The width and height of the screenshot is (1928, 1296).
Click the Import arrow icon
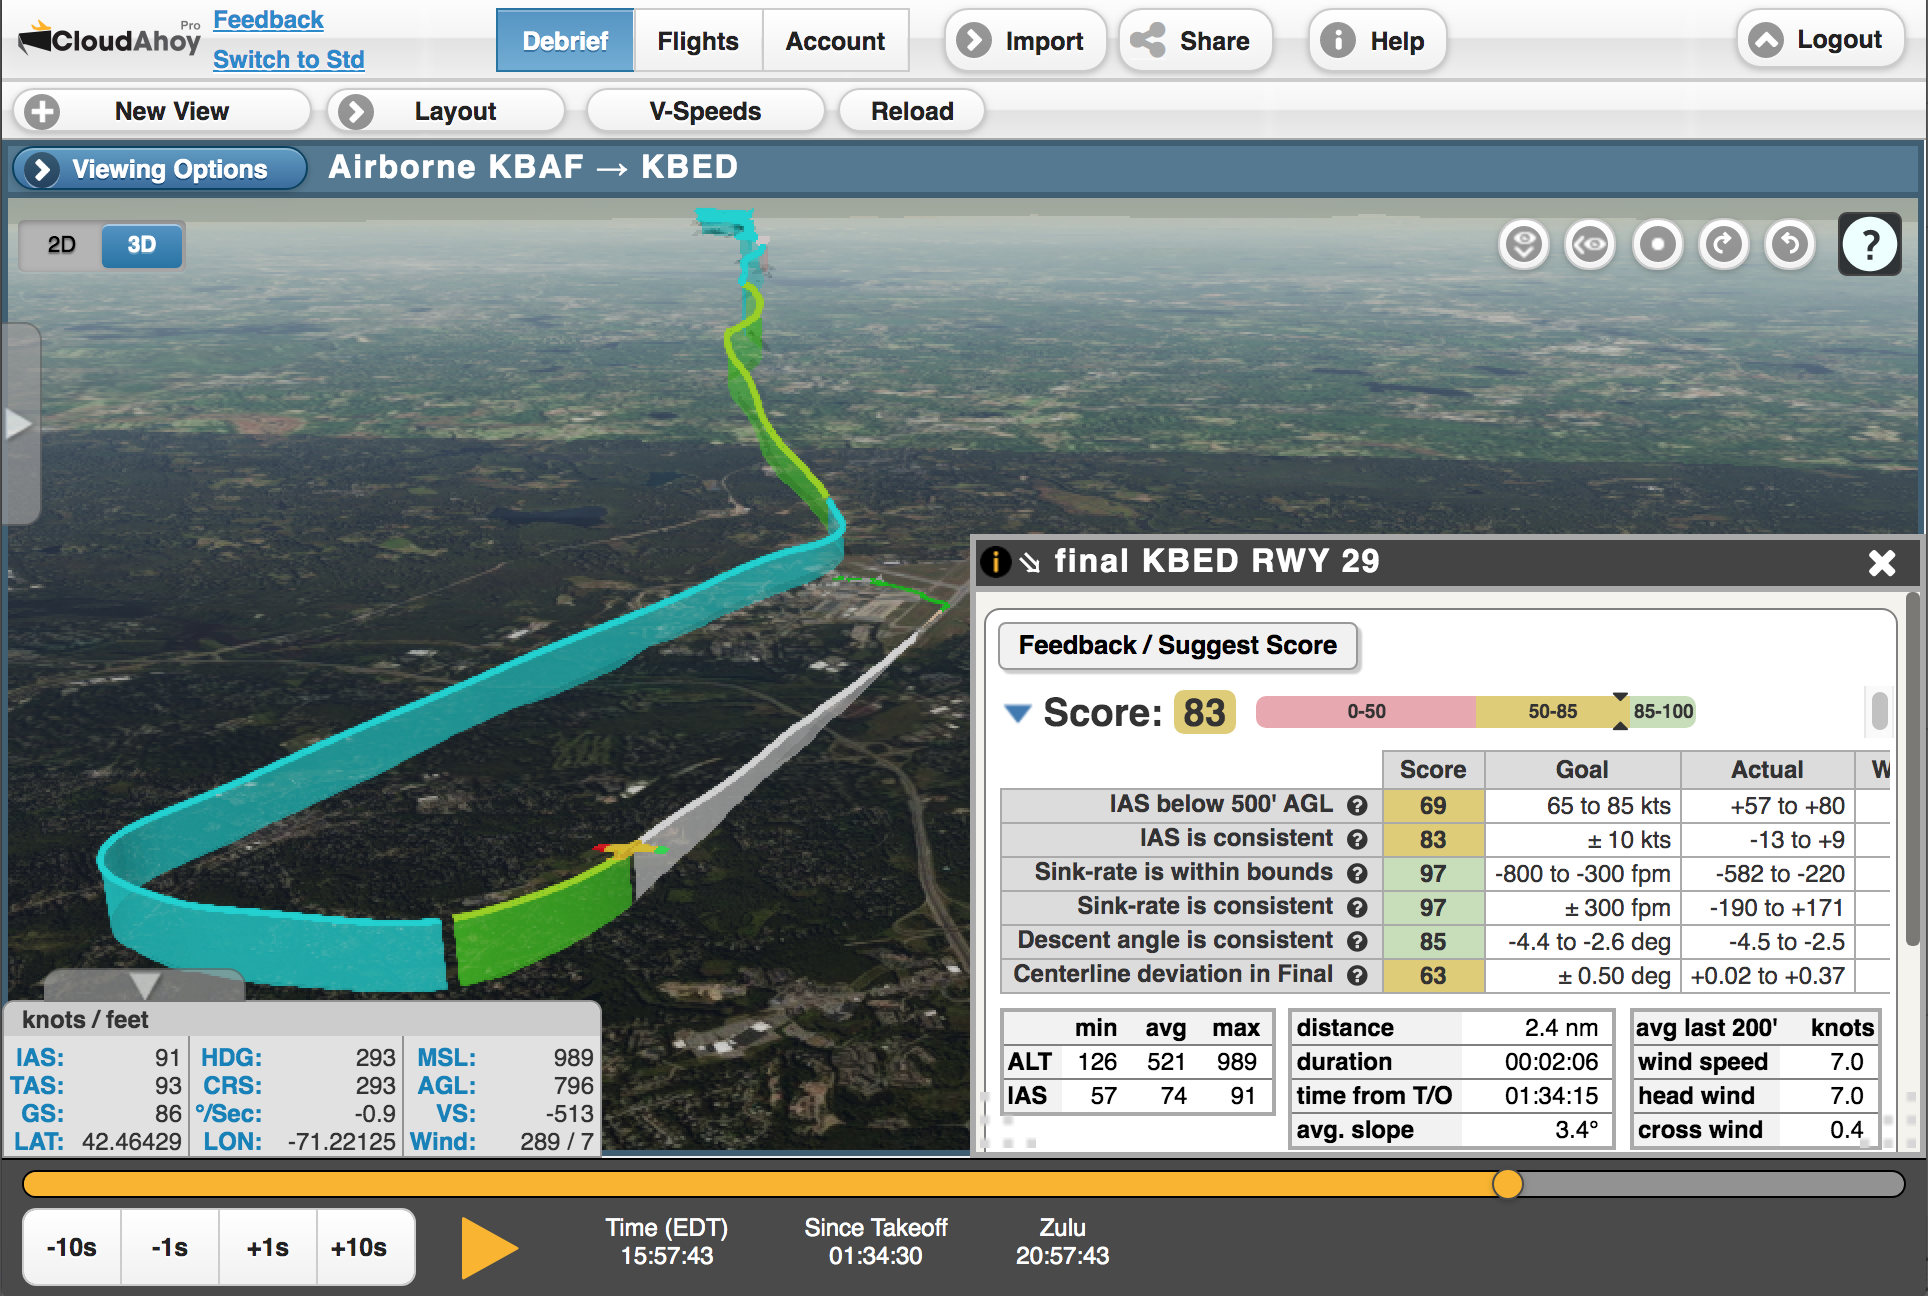974,41
